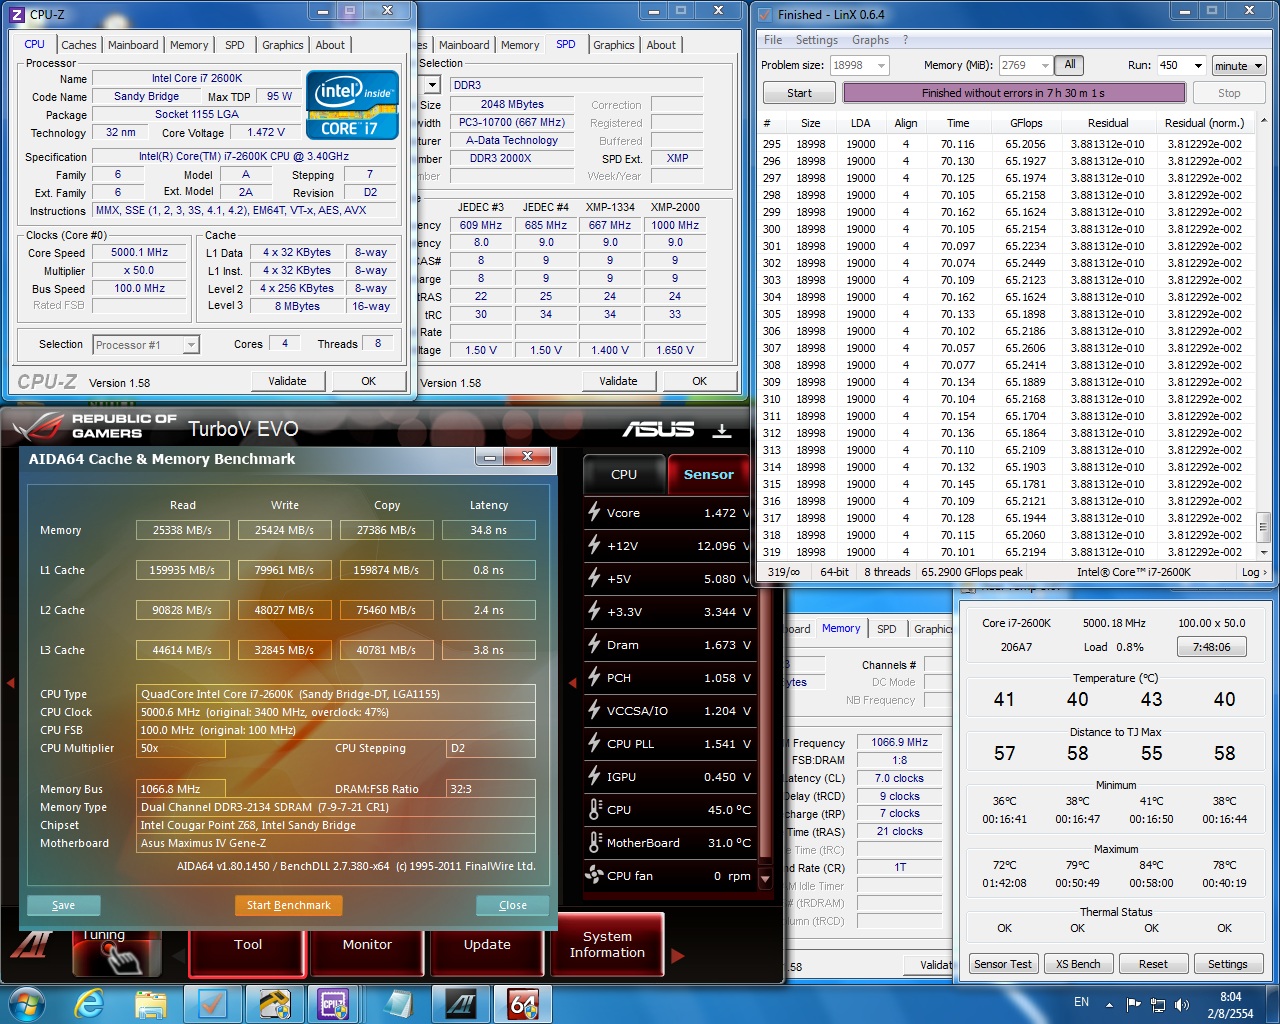Click the sensor list scrollbar down arrow
This screenshot has width=1280, height=1024.
tap(766, 879)
